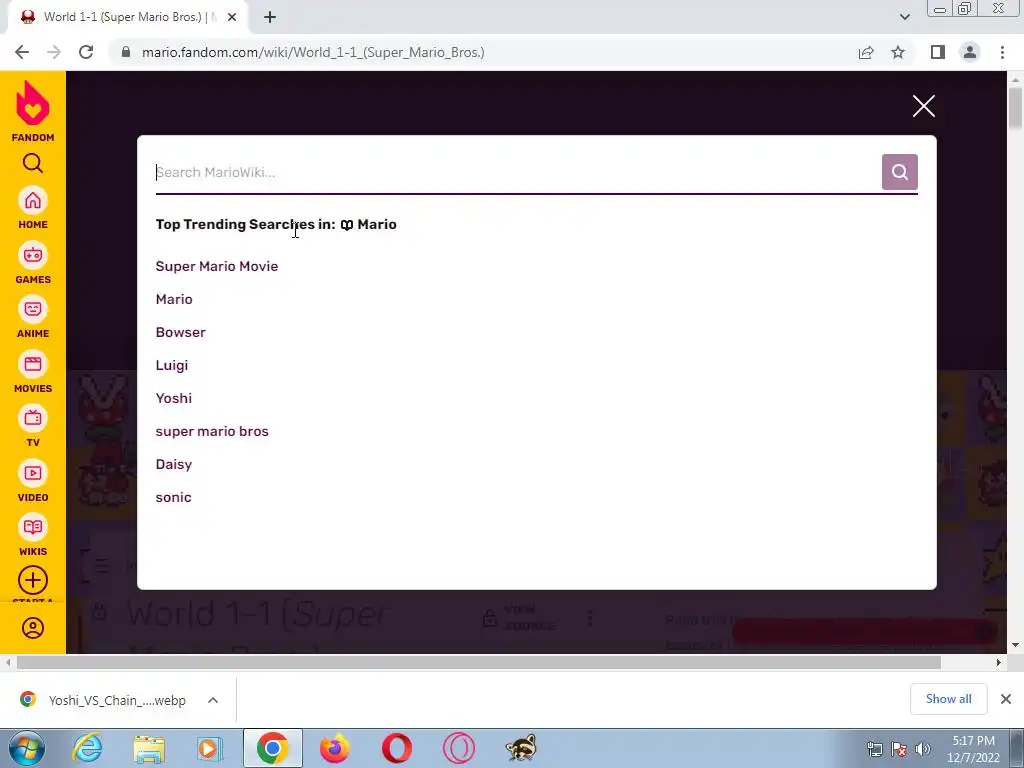This screenshot has height=768, width=1024.
Task: Click the Start a Wiki plus icon
Action: [x=33, y=581]
